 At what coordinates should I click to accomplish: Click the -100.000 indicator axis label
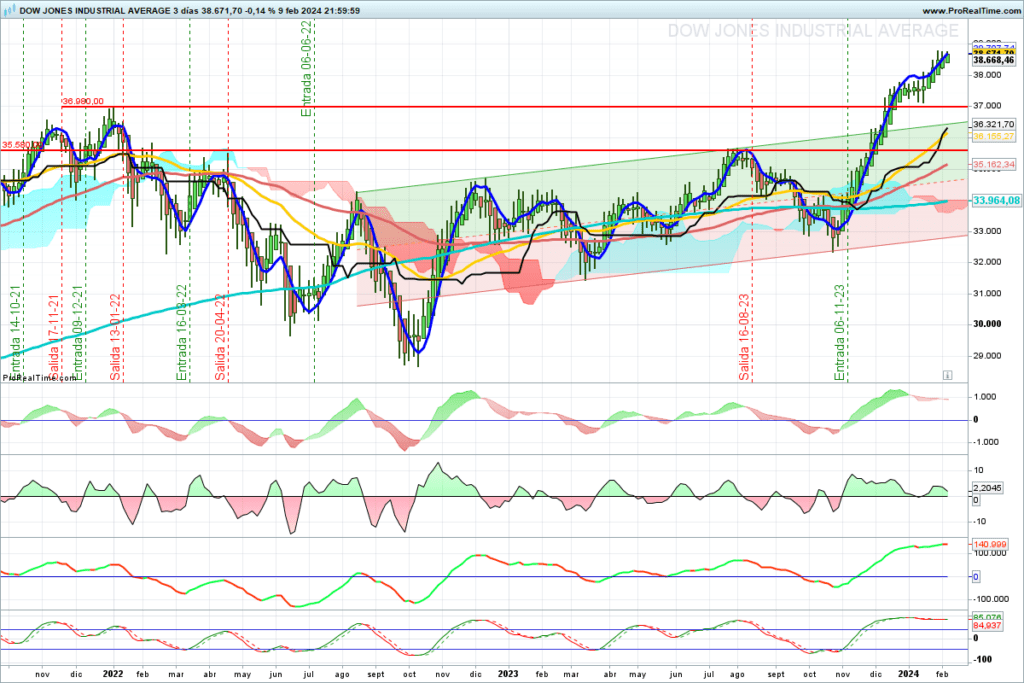[x=991, y=599]
